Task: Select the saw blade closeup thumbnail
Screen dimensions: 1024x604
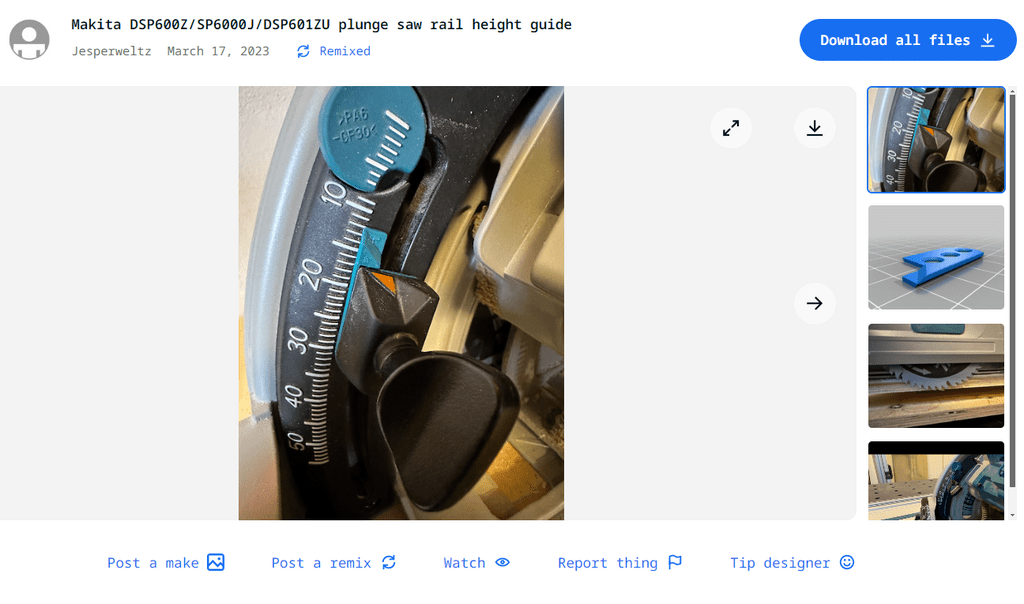Action: [x=936, y=375]
